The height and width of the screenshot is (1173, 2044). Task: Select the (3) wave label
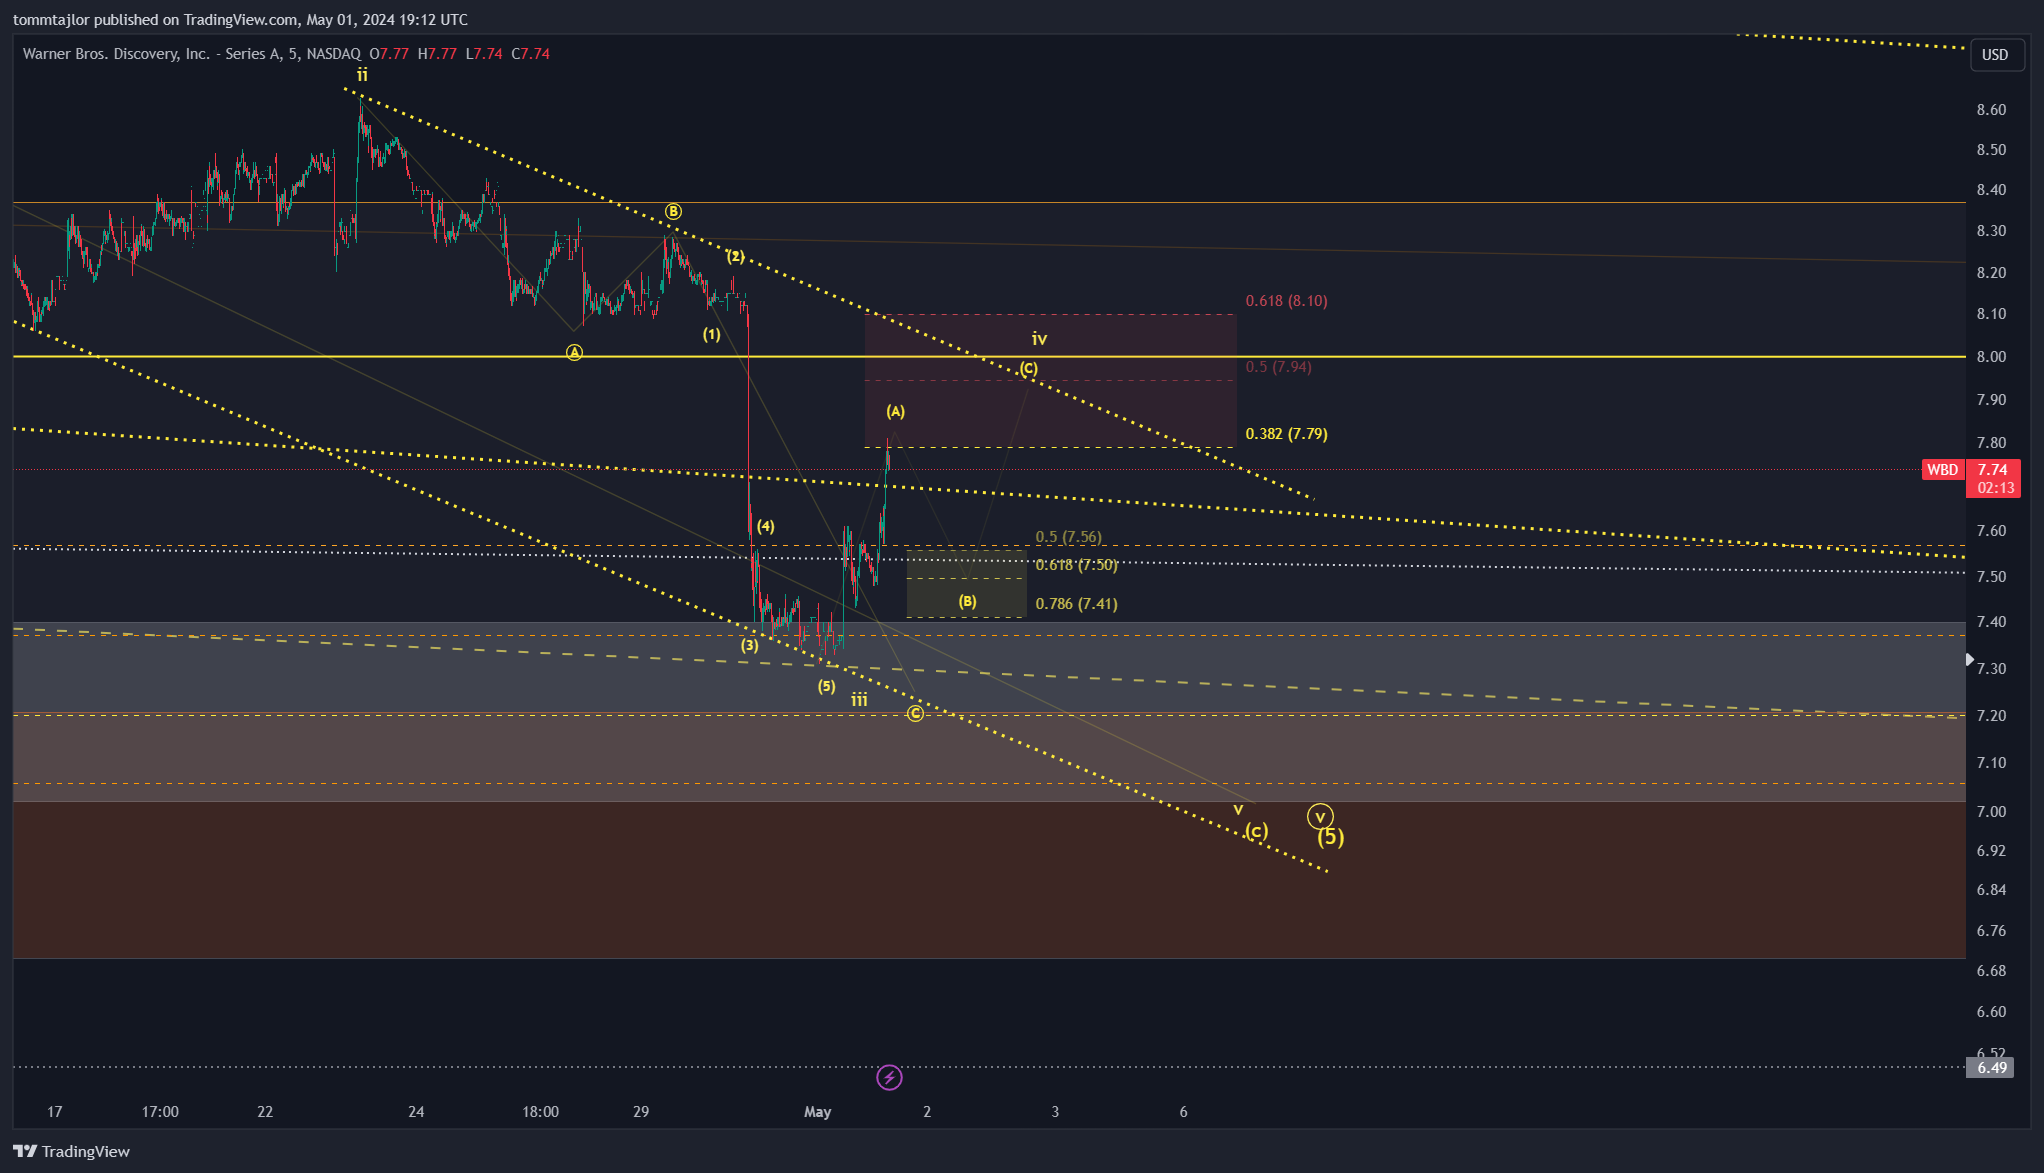pos(749,645)
